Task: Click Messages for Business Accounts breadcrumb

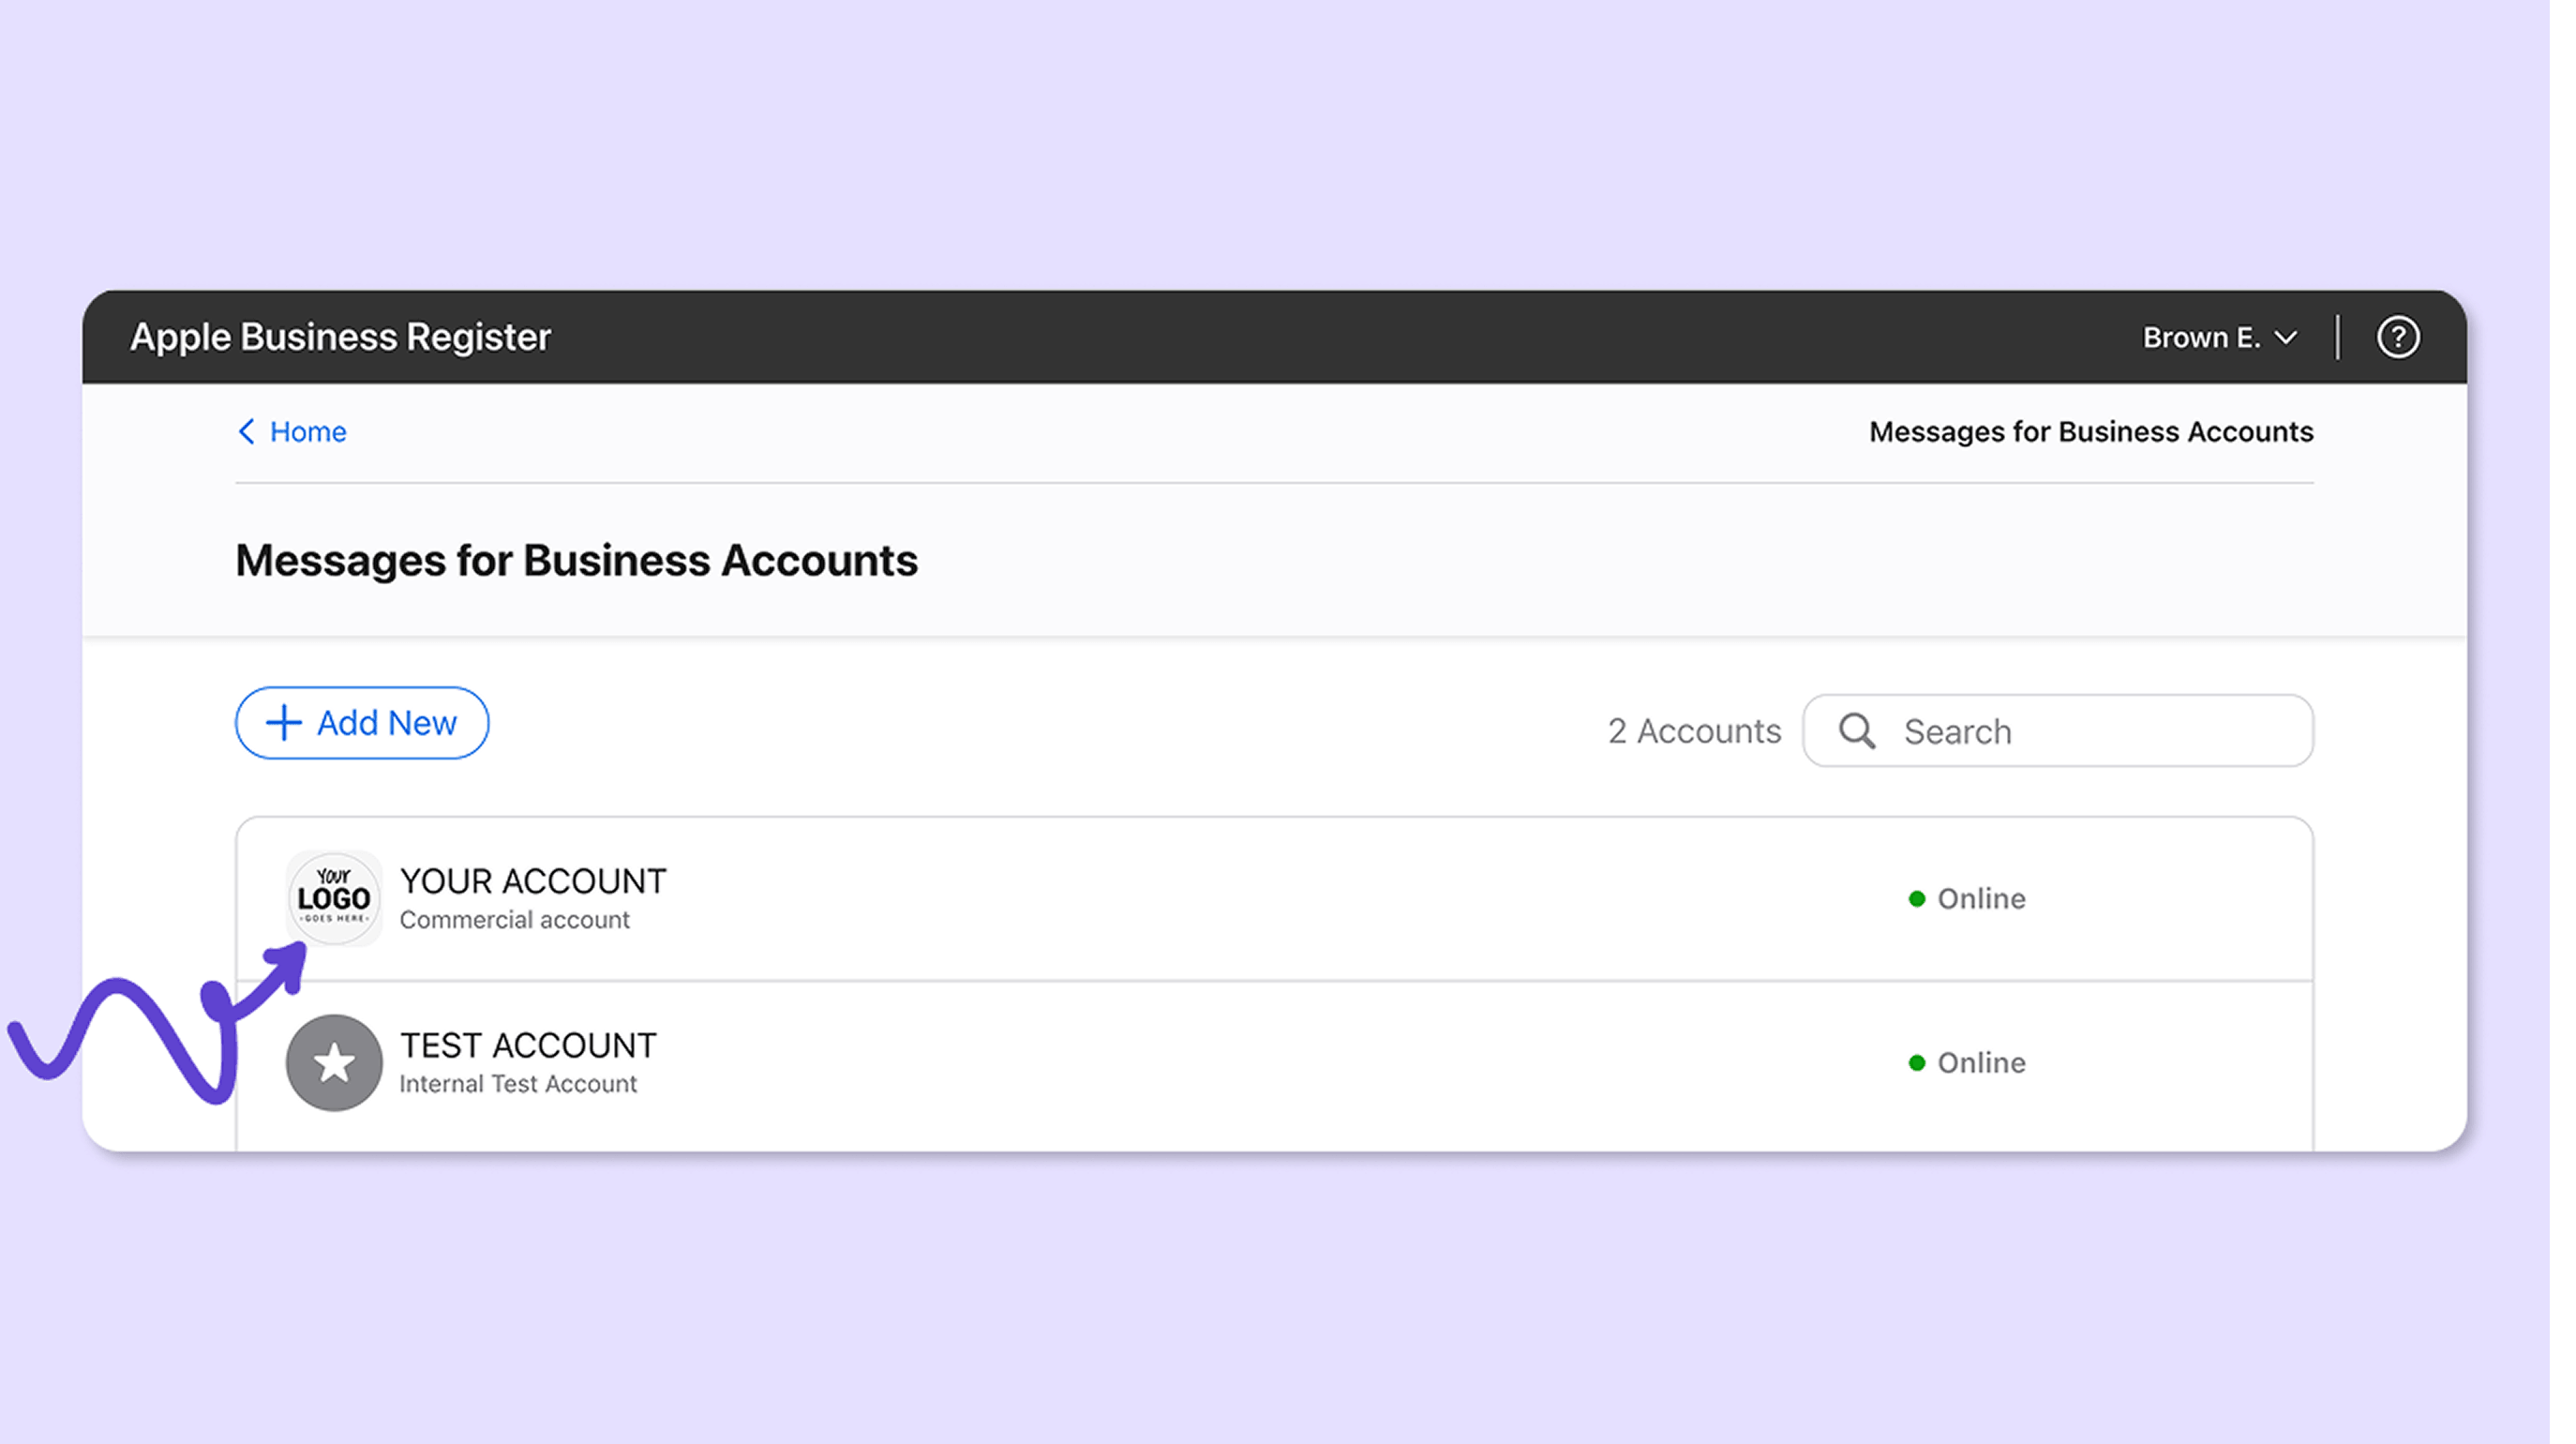Action: (x=2090, y=431)
